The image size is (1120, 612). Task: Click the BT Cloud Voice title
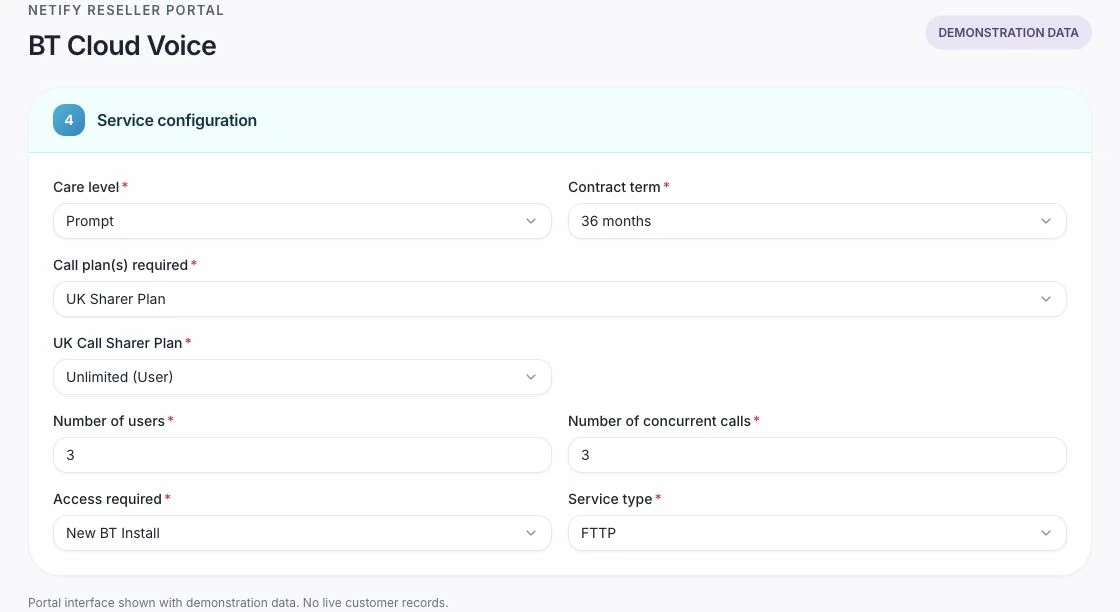click(x=122, y=46)
